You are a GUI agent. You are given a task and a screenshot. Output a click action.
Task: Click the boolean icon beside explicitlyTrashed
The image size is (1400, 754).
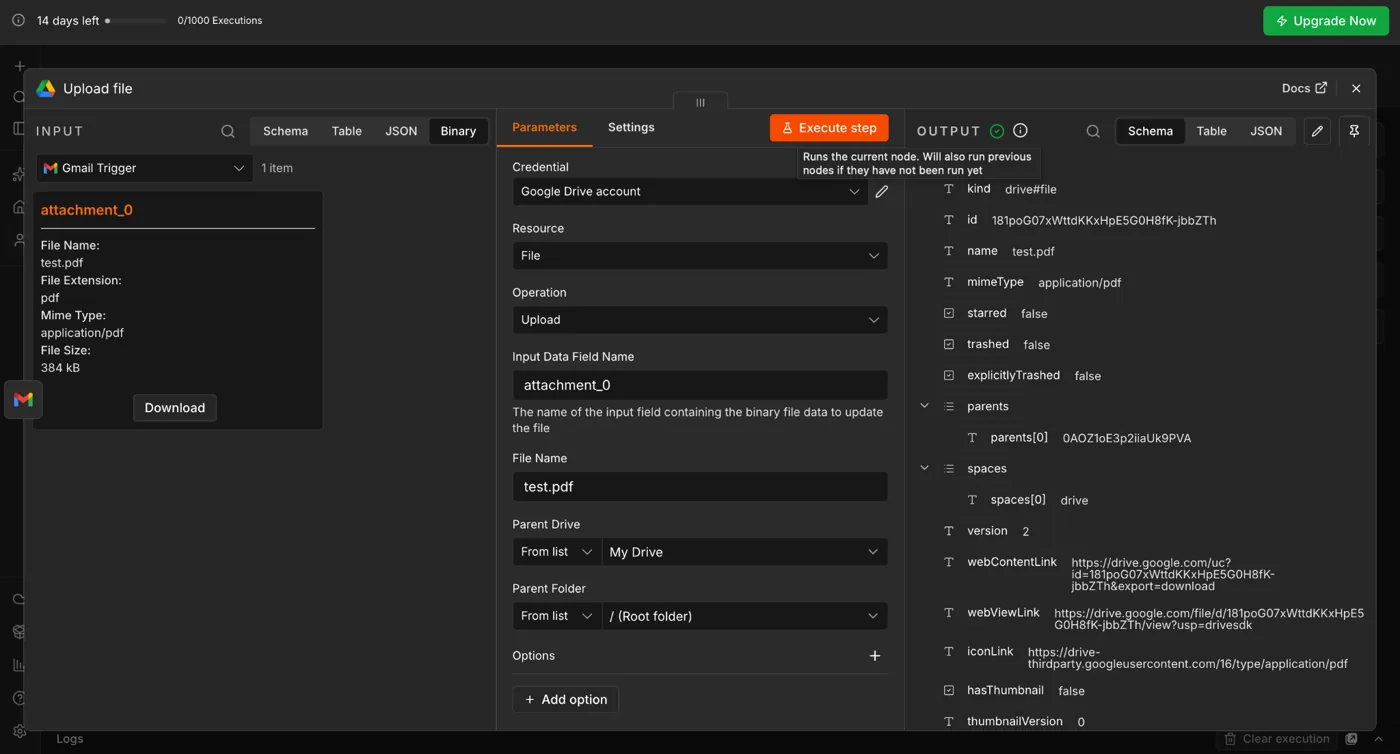(949, 375)
